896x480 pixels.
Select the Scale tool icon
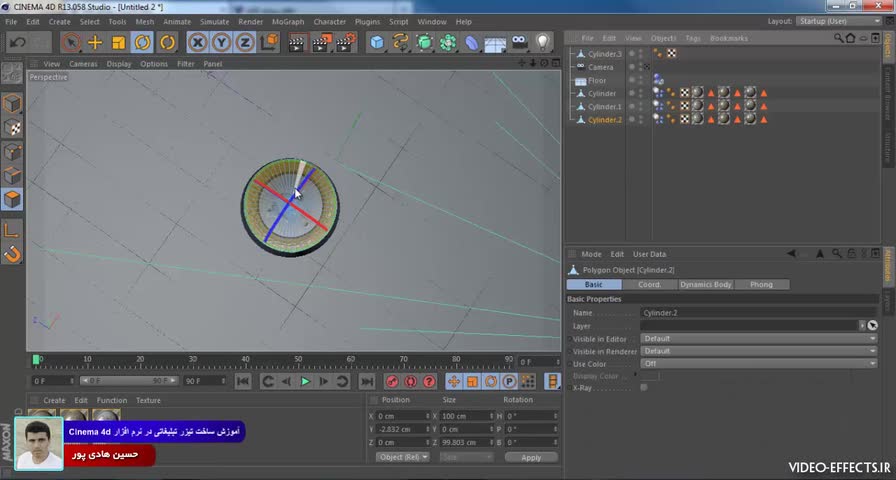click(119, 42)
